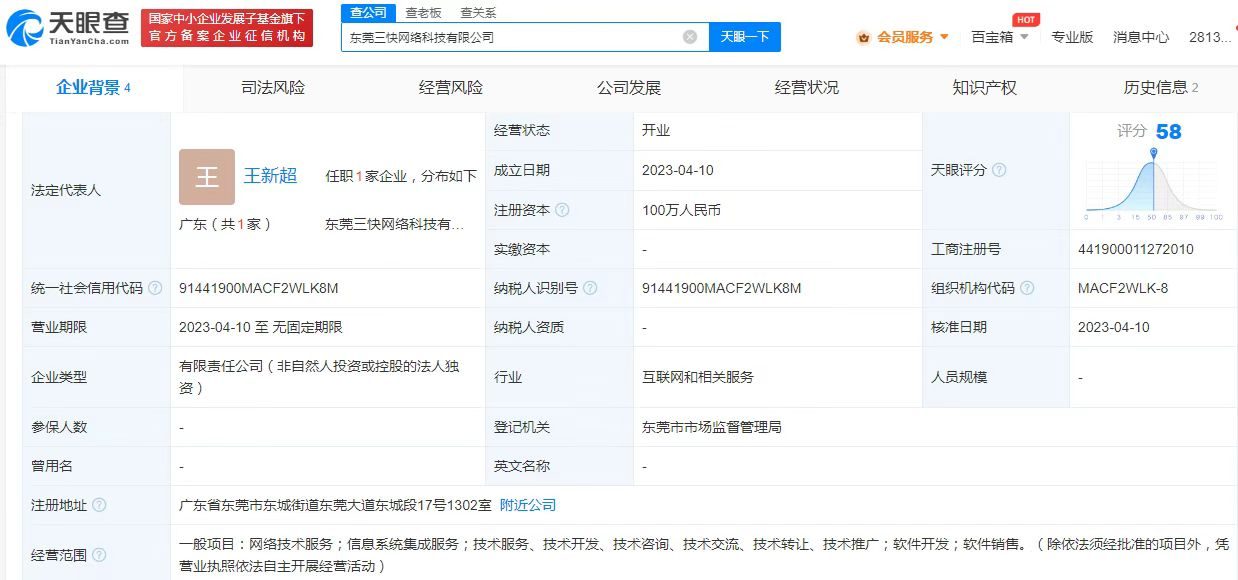Switch to the 查老板 tab

pos(421,12)
